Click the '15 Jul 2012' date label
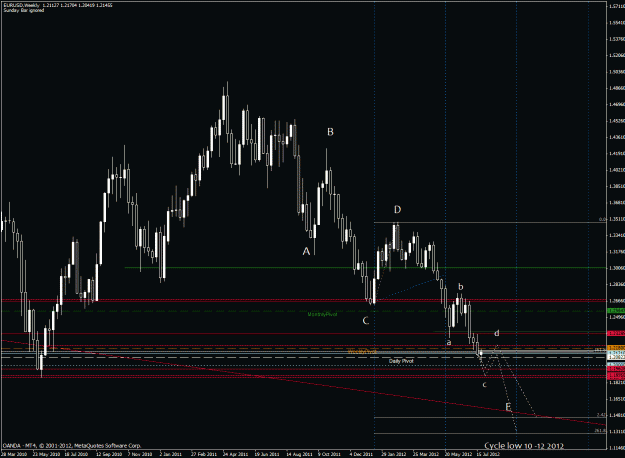Screen dimensions: 625x458 [x=488, y=454]
